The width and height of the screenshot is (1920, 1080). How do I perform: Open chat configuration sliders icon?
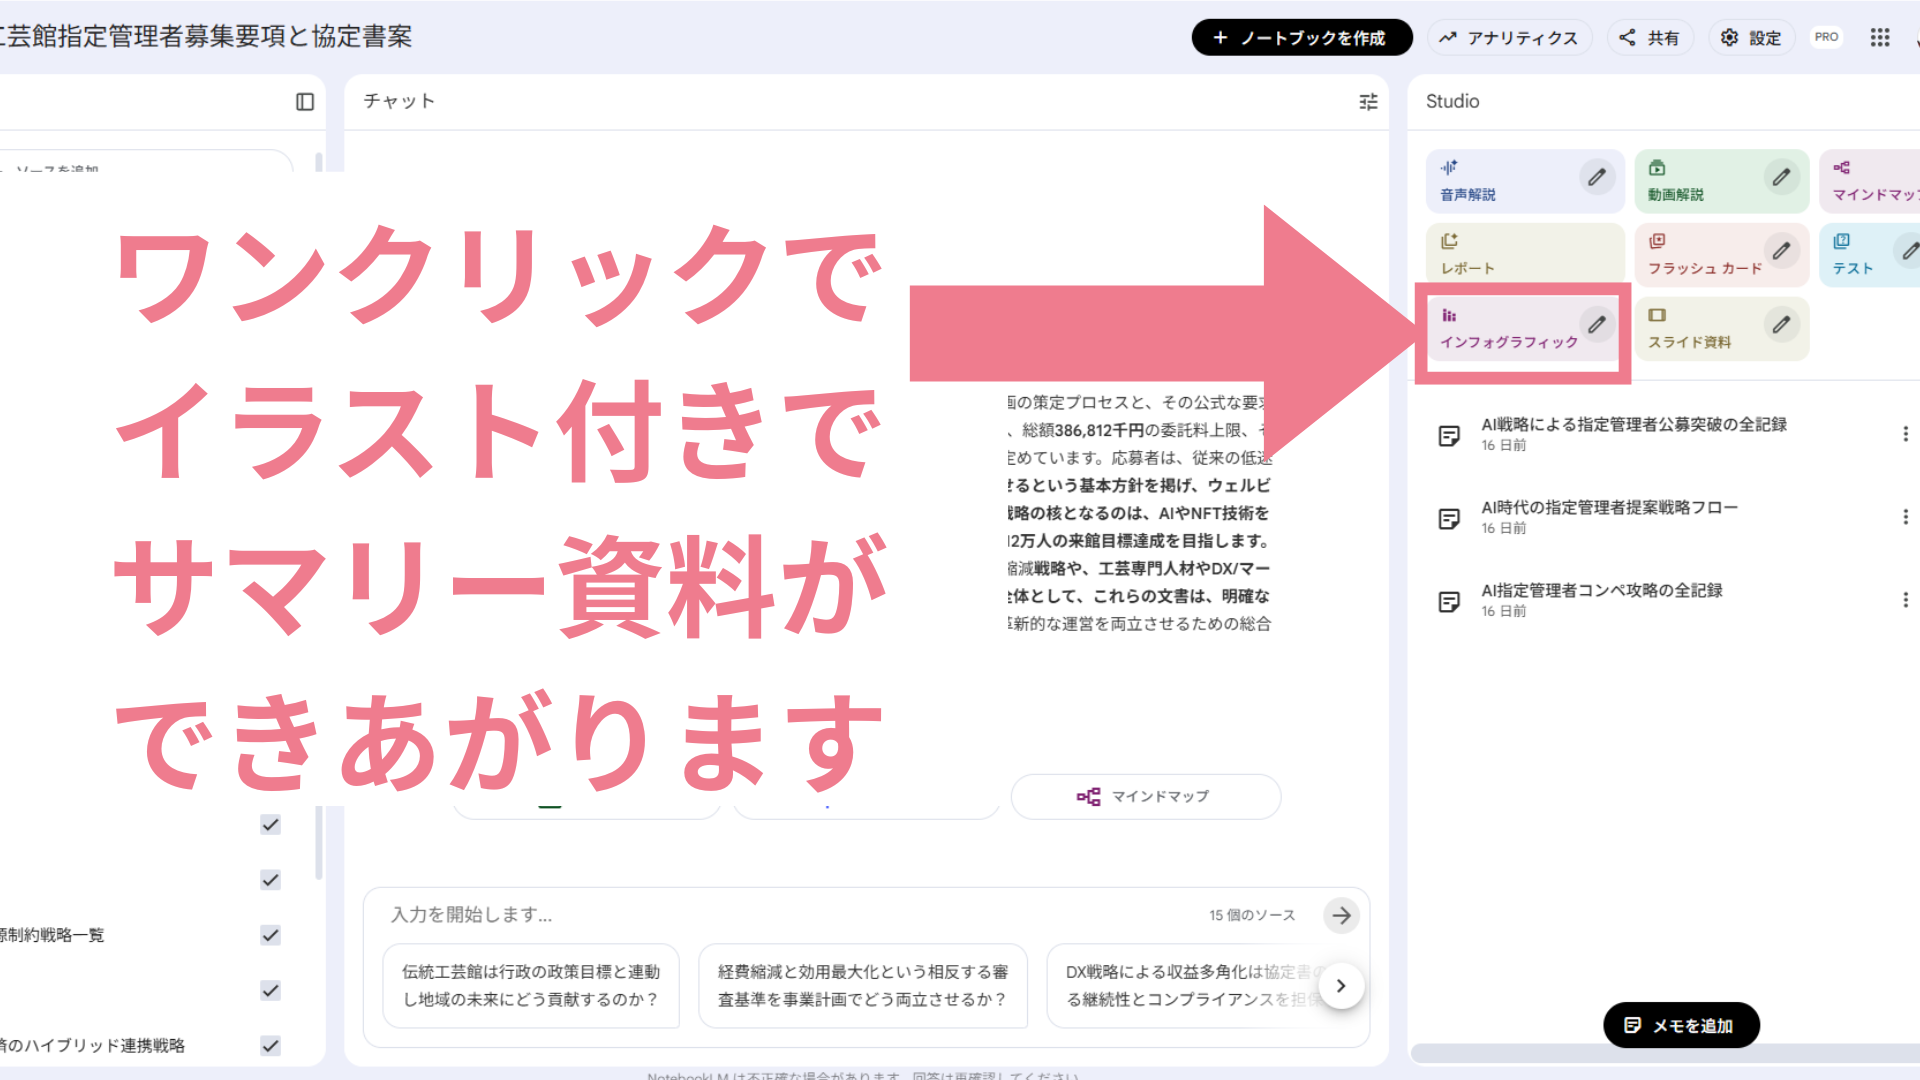(x=1368, y=102)
